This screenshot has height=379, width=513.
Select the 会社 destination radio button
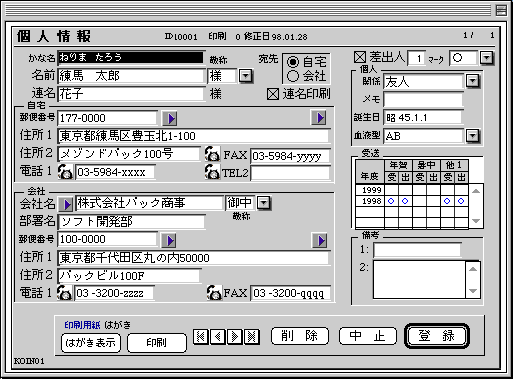293,76
